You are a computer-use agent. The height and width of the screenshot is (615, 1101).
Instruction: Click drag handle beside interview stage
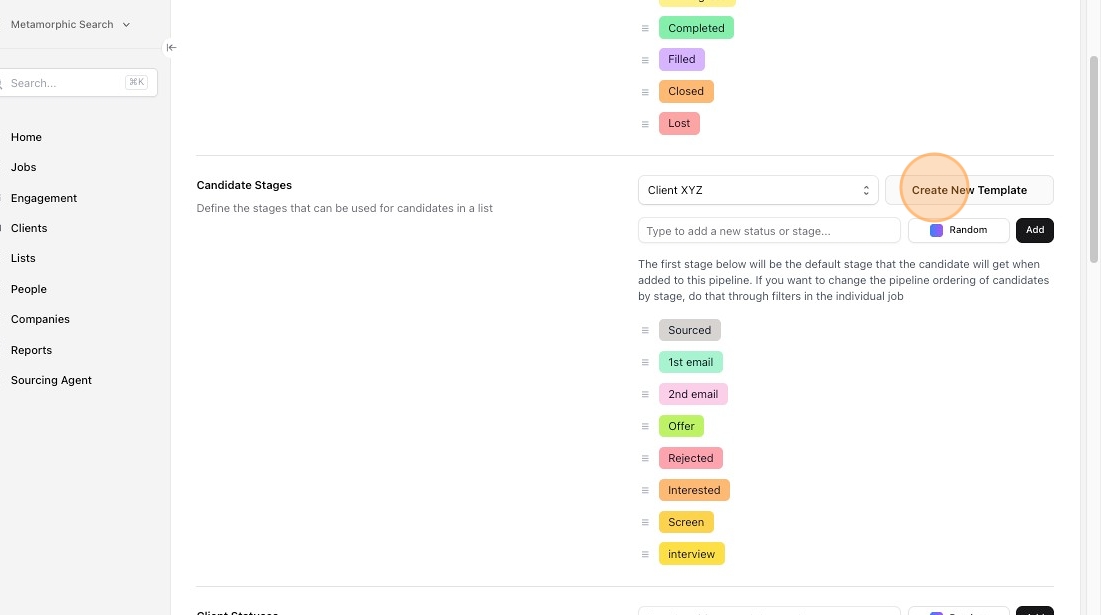pos(645,554)
